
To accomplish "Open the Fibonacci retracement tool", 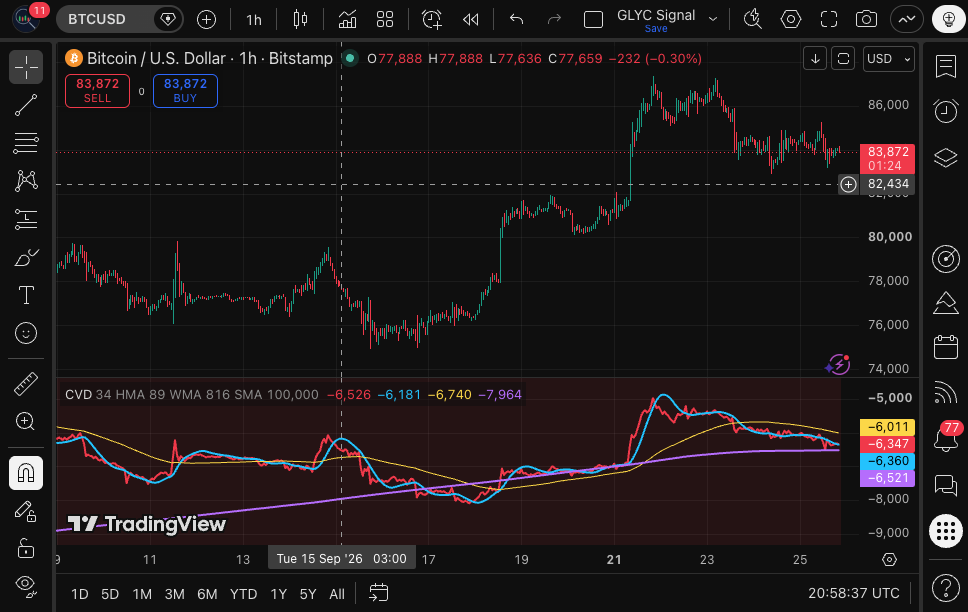I will [26, 143].
